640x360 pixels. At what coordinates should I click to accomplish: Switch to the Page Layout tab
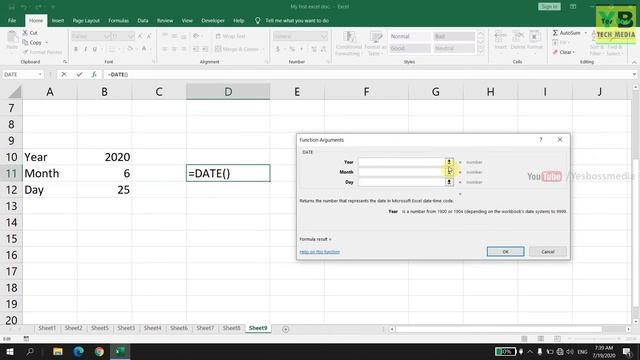click(x=86, y=20)
